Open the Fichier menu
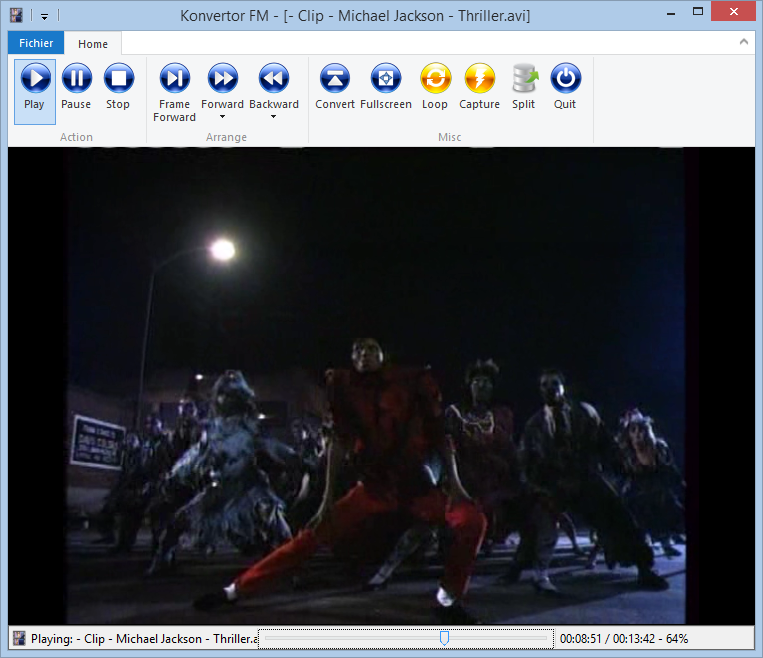 36,43
